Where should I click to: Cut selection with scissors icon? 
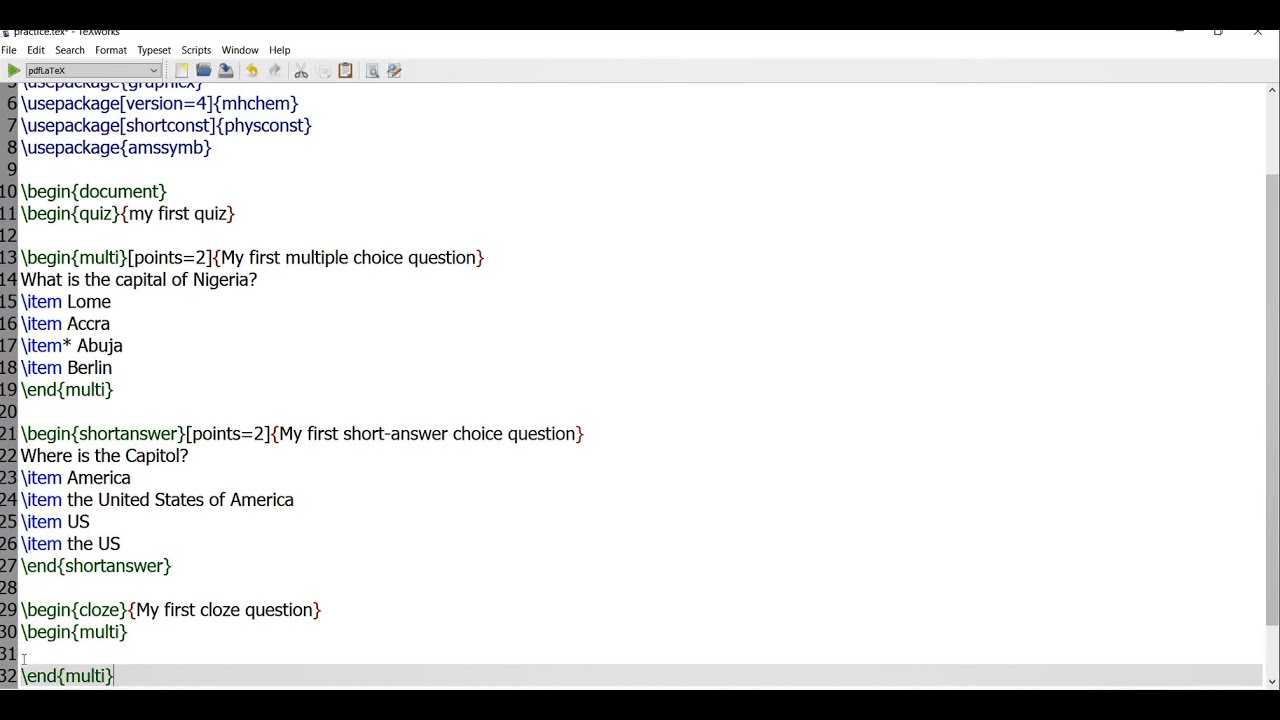click(301, 71)
